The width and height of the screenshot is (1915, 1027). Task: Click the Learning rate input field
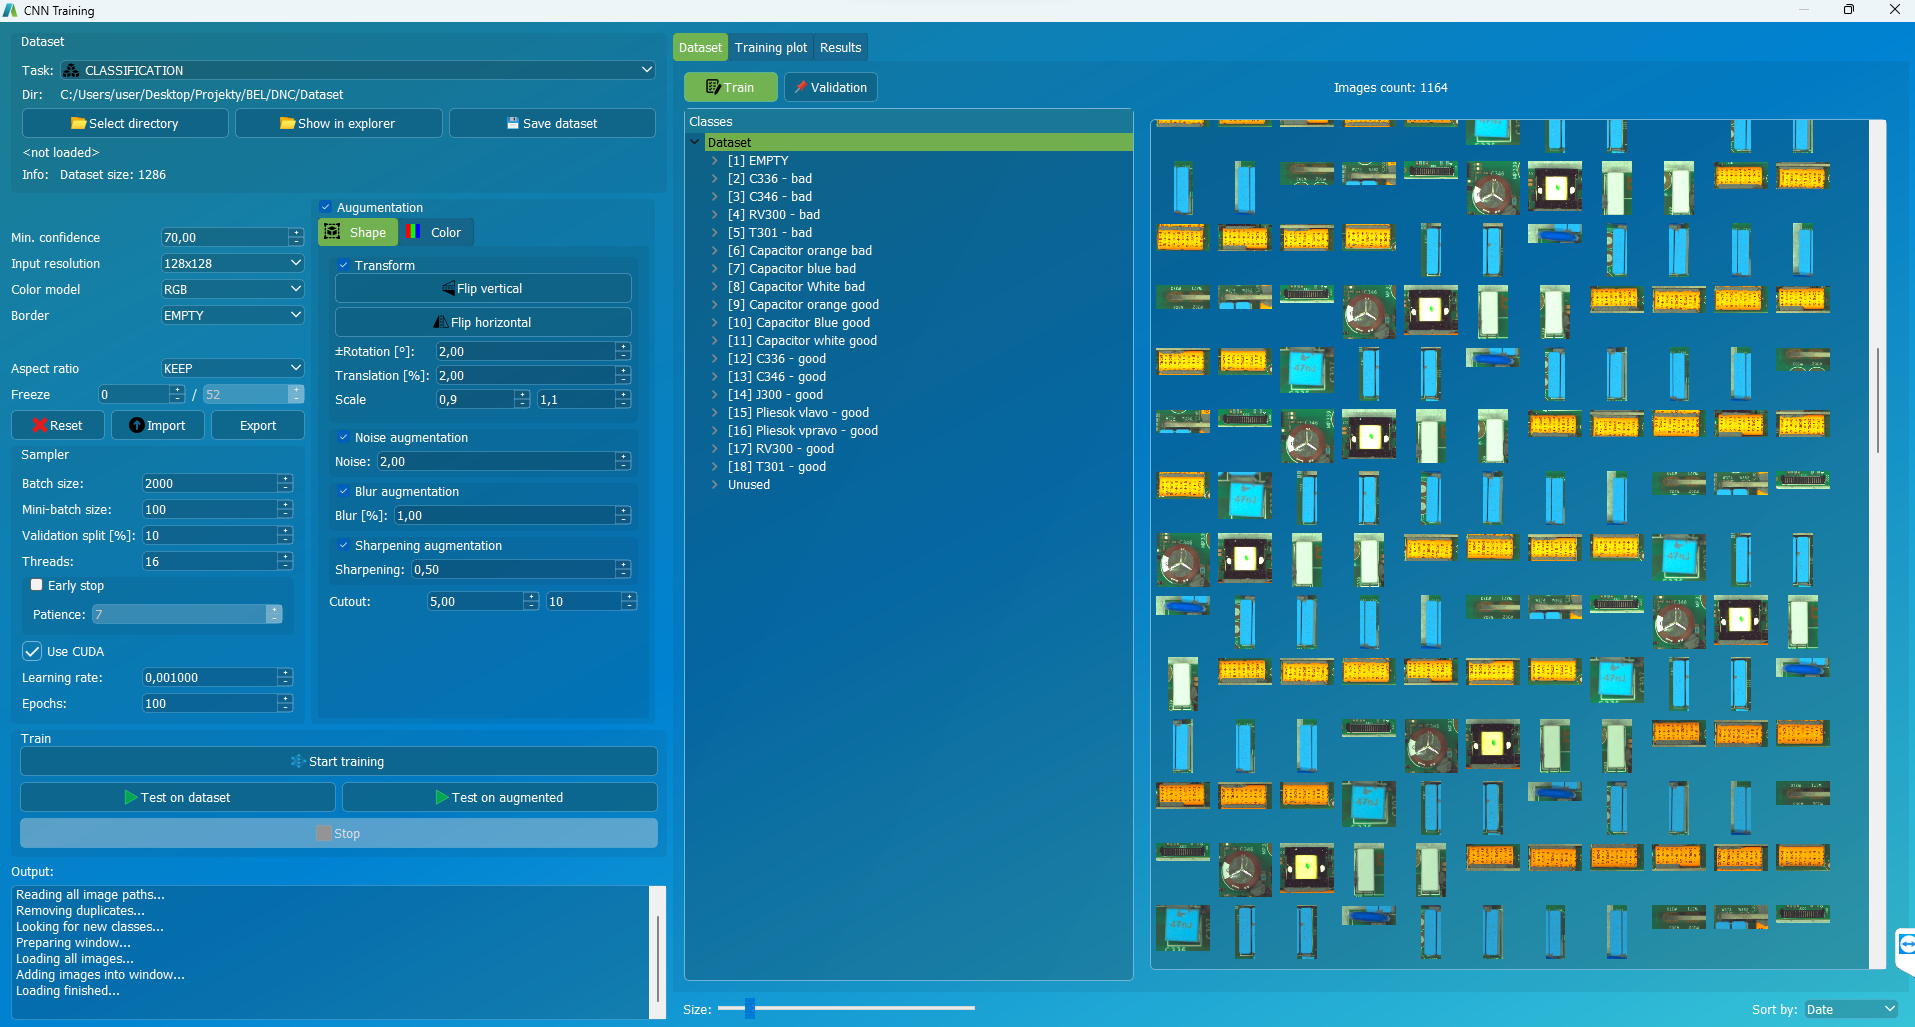tap(210, 677)
